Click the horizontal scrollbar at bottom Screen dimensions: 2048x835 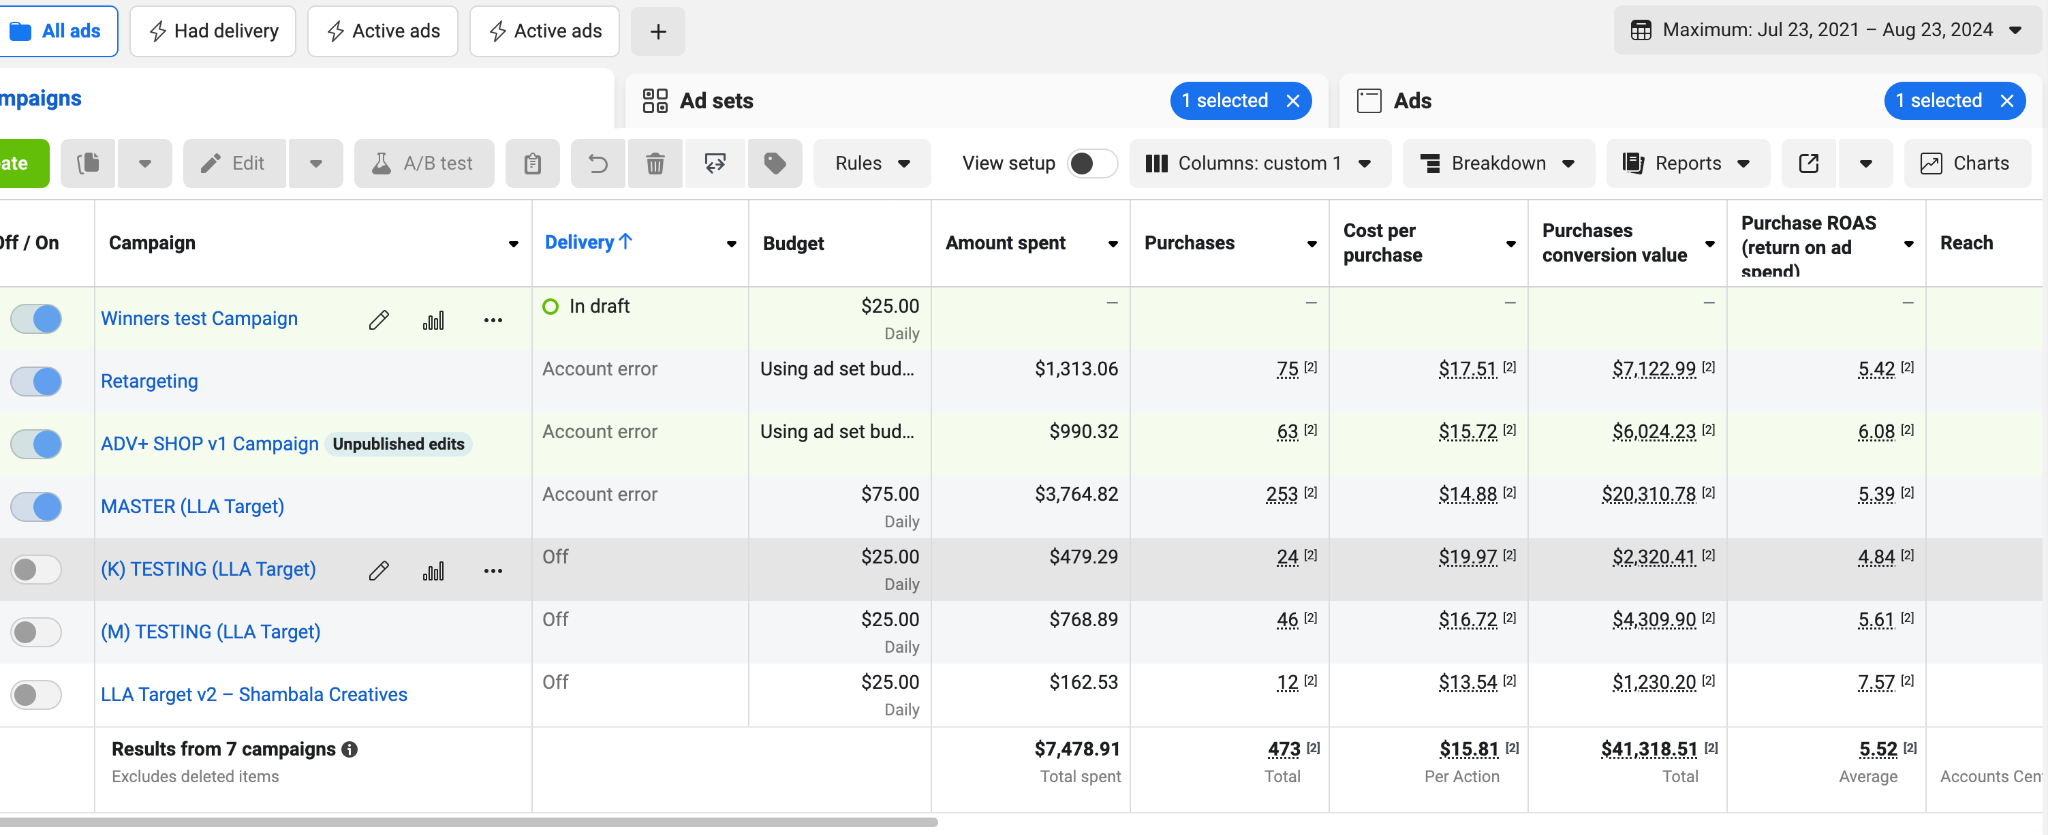pyautogui.click(x=468, y=822)
